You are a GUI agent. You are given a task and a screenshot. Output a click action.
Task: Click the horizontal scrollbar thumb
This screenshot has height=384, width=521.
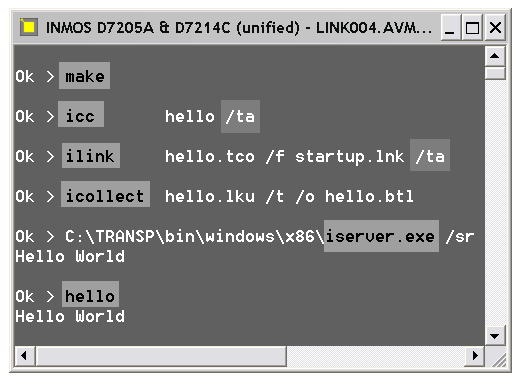(x=161, y=356)
